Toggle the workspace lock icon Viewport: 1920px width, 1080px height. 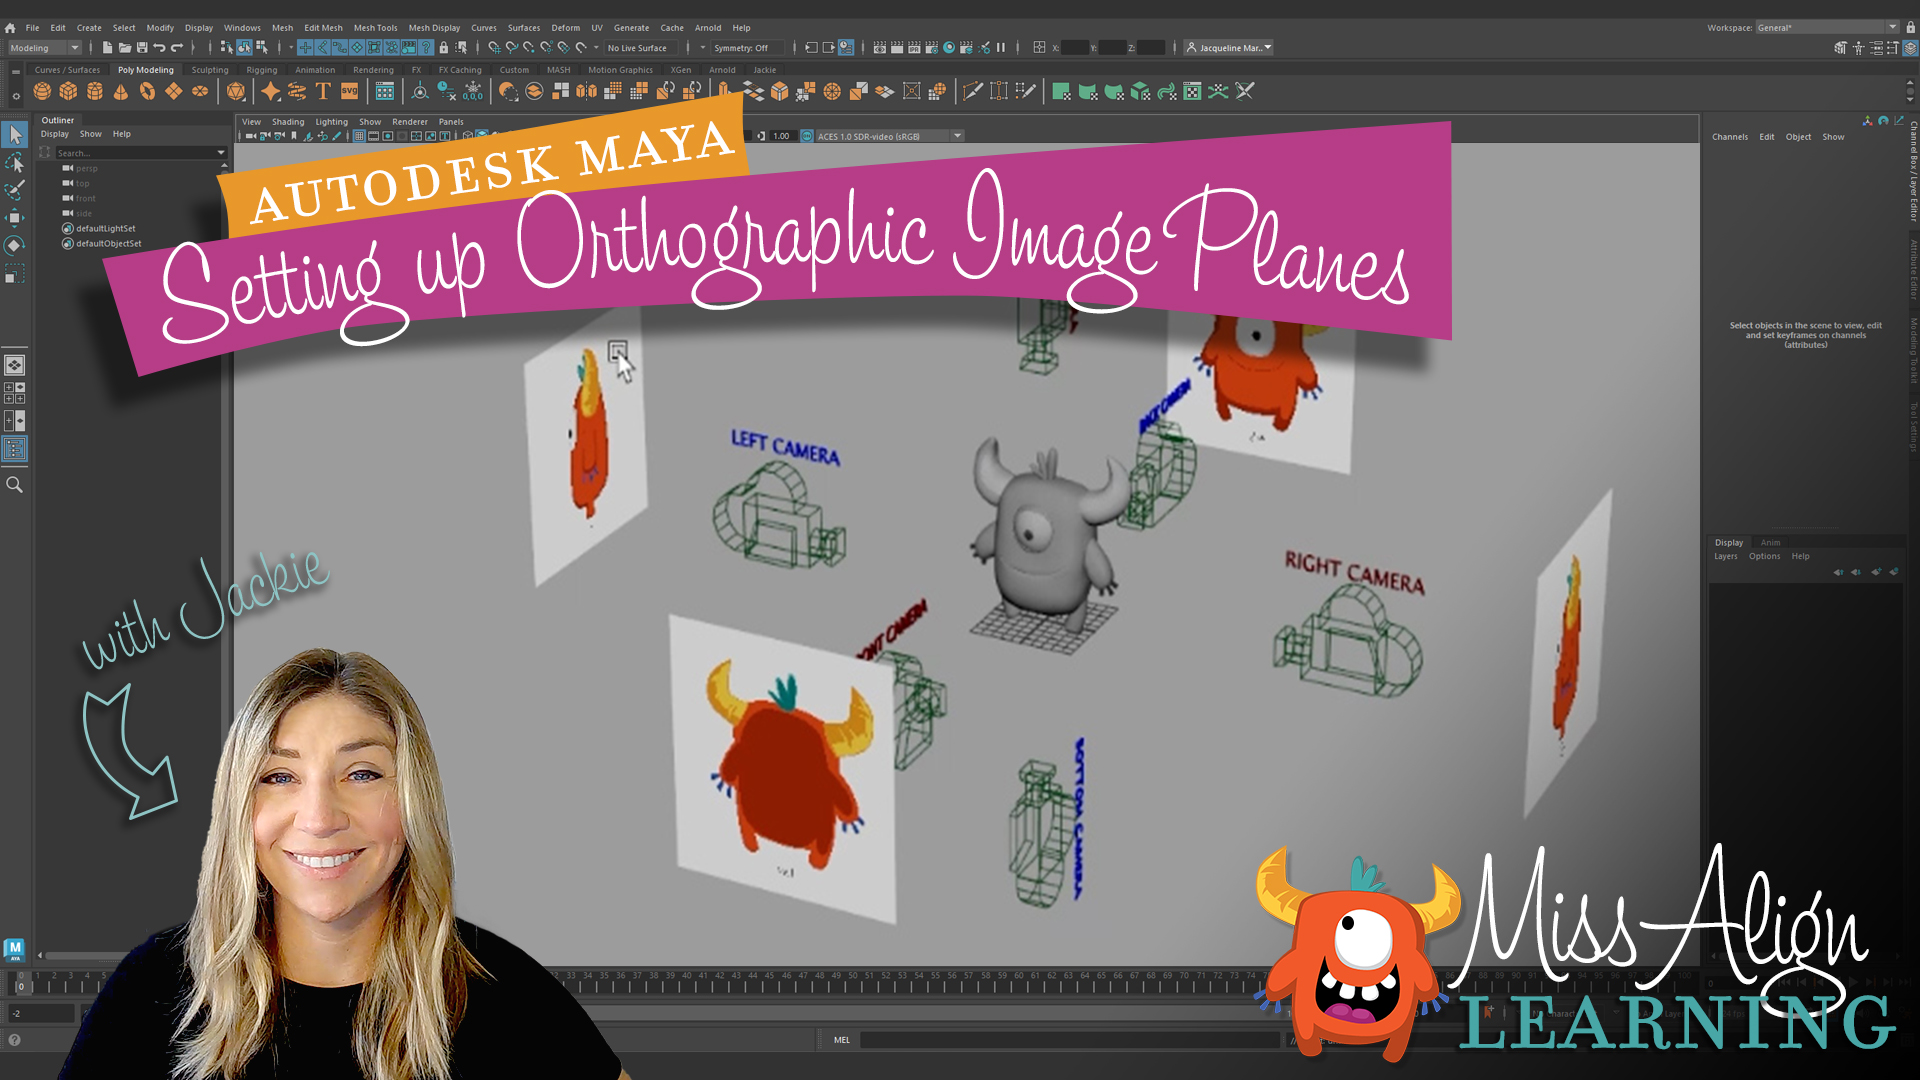[x=1910, y=28]
